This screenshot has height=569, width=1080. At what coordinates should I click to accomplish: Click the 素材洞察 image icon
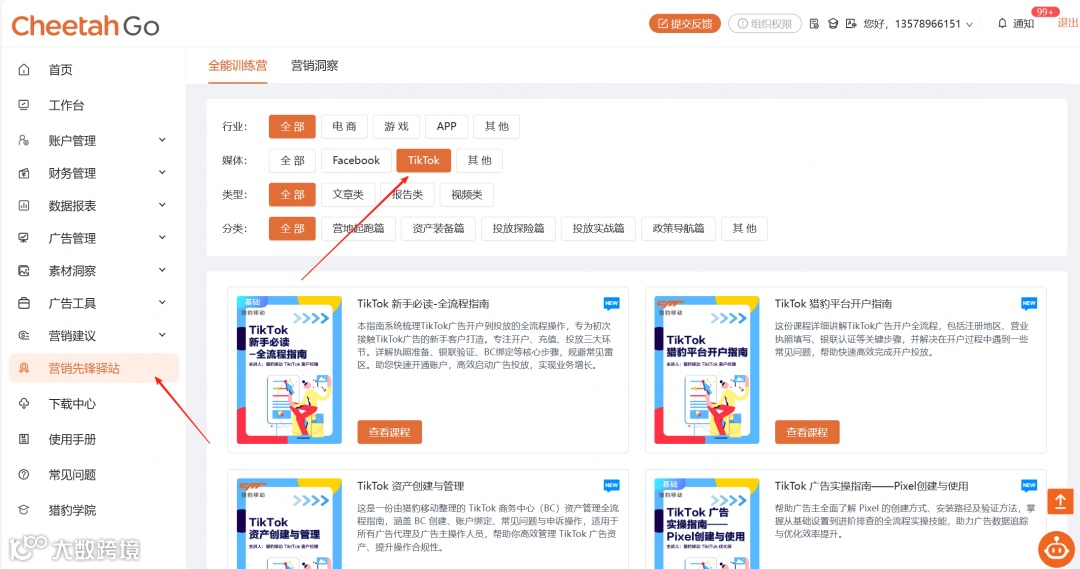tap(24, 271)
